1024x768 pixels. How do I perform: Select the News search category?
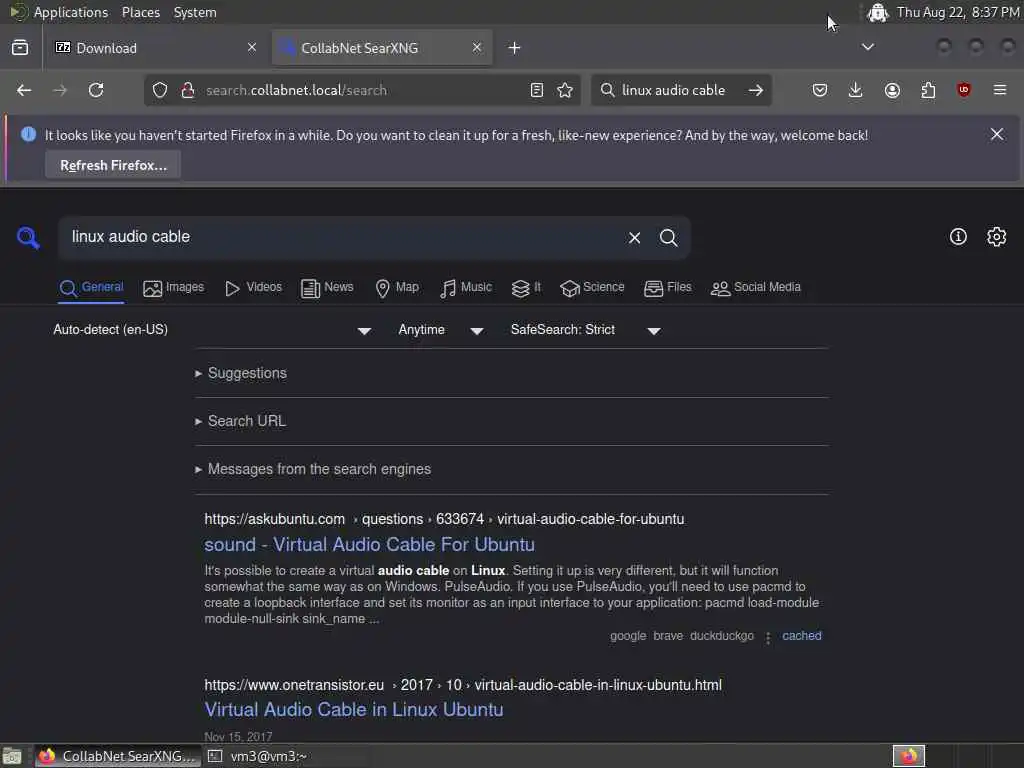coord(327,287)
